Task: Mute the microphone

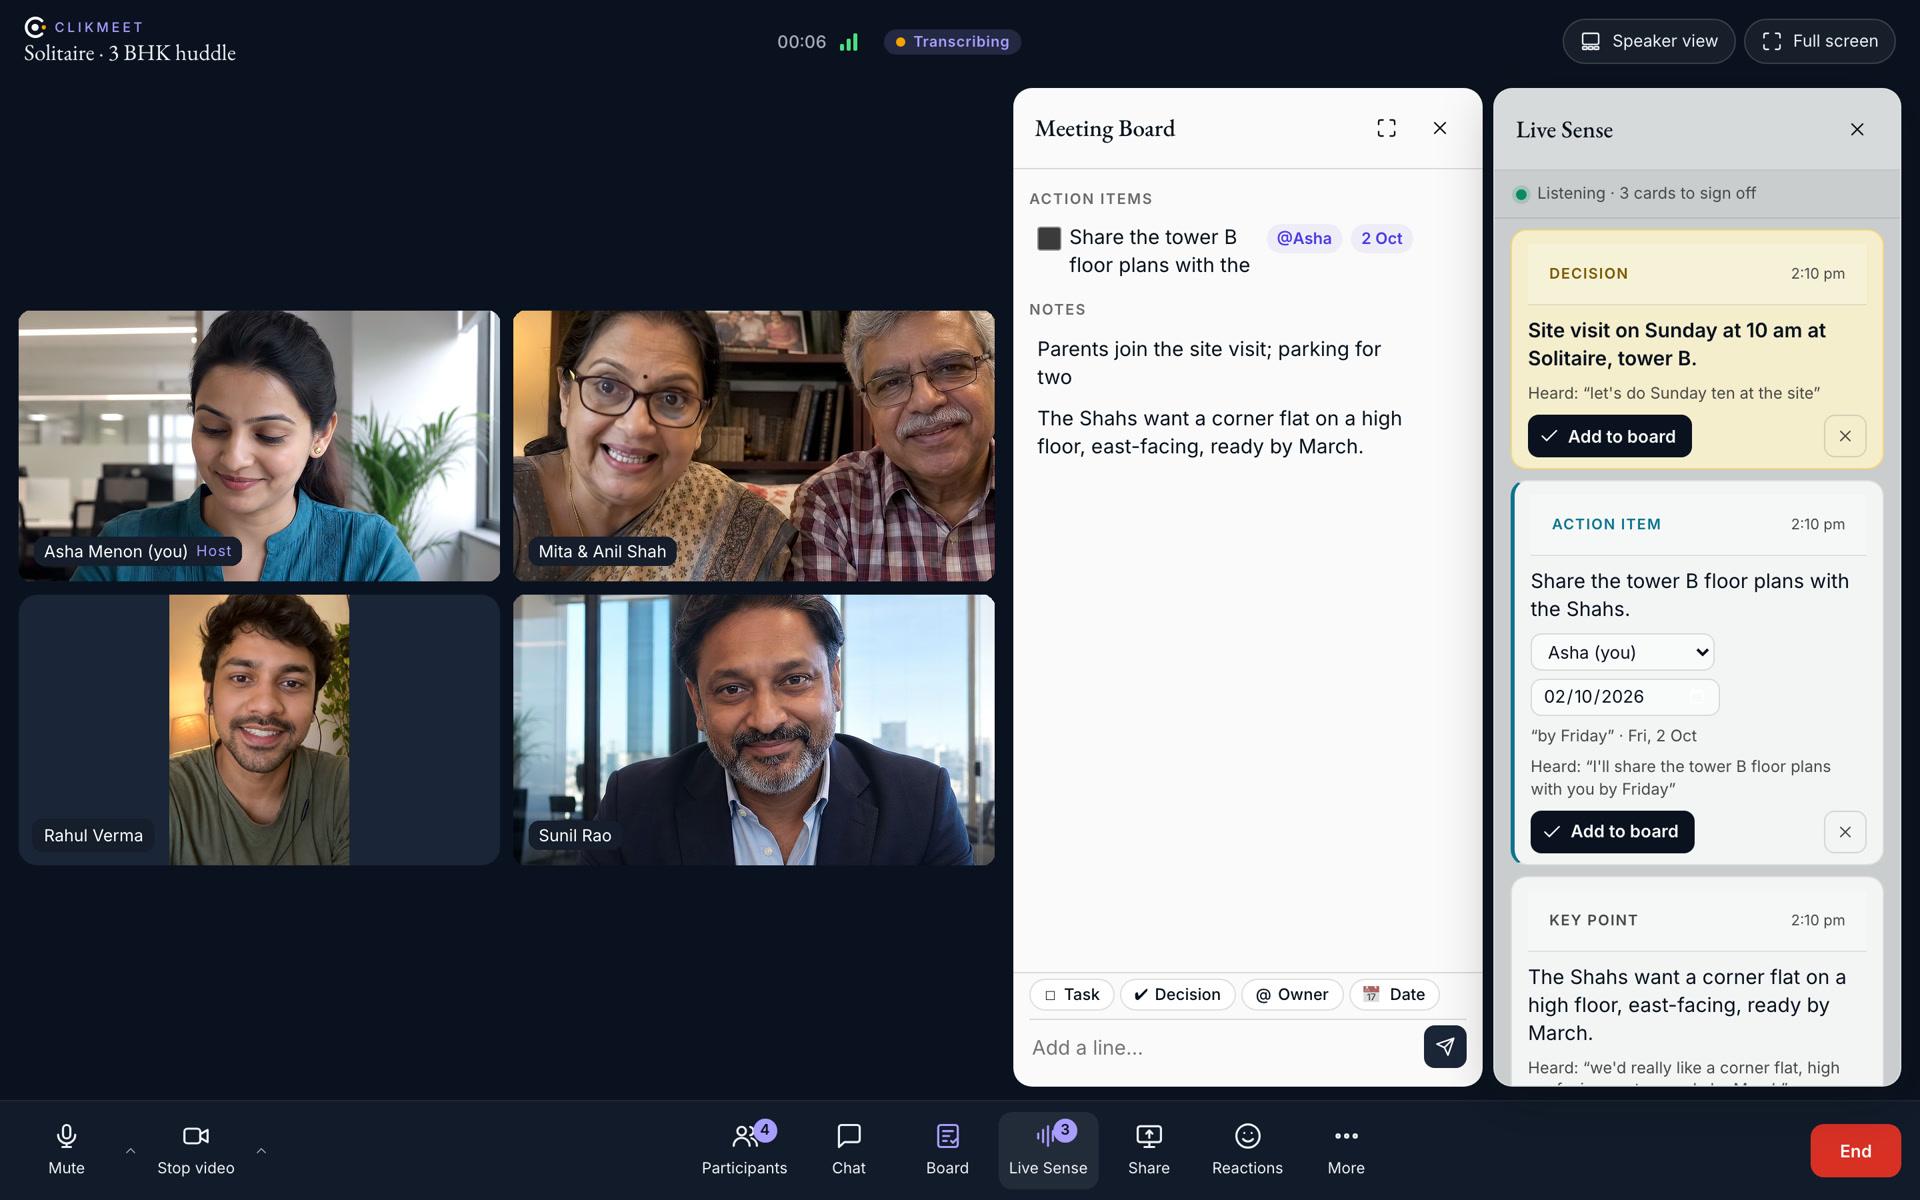Action: 66,1150
